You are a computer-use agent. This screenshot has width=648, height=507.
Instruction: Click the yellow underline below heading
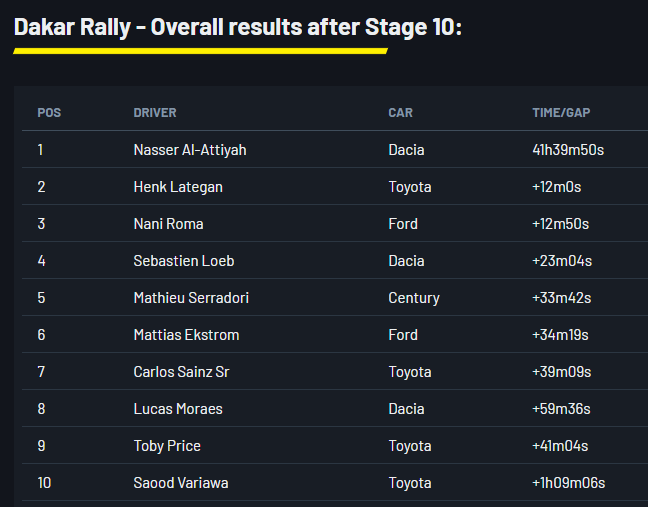tap(200, 51)
